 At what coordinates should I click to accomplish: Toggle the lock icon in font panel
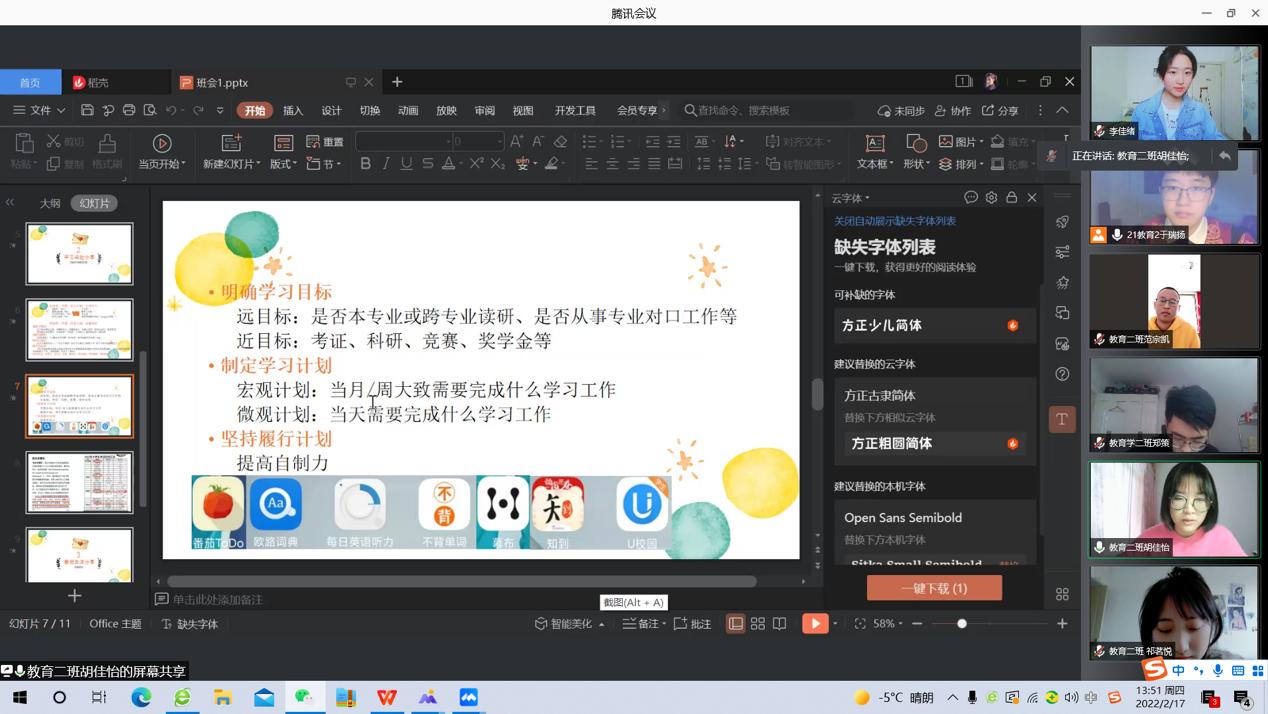tap(1012, 198)
